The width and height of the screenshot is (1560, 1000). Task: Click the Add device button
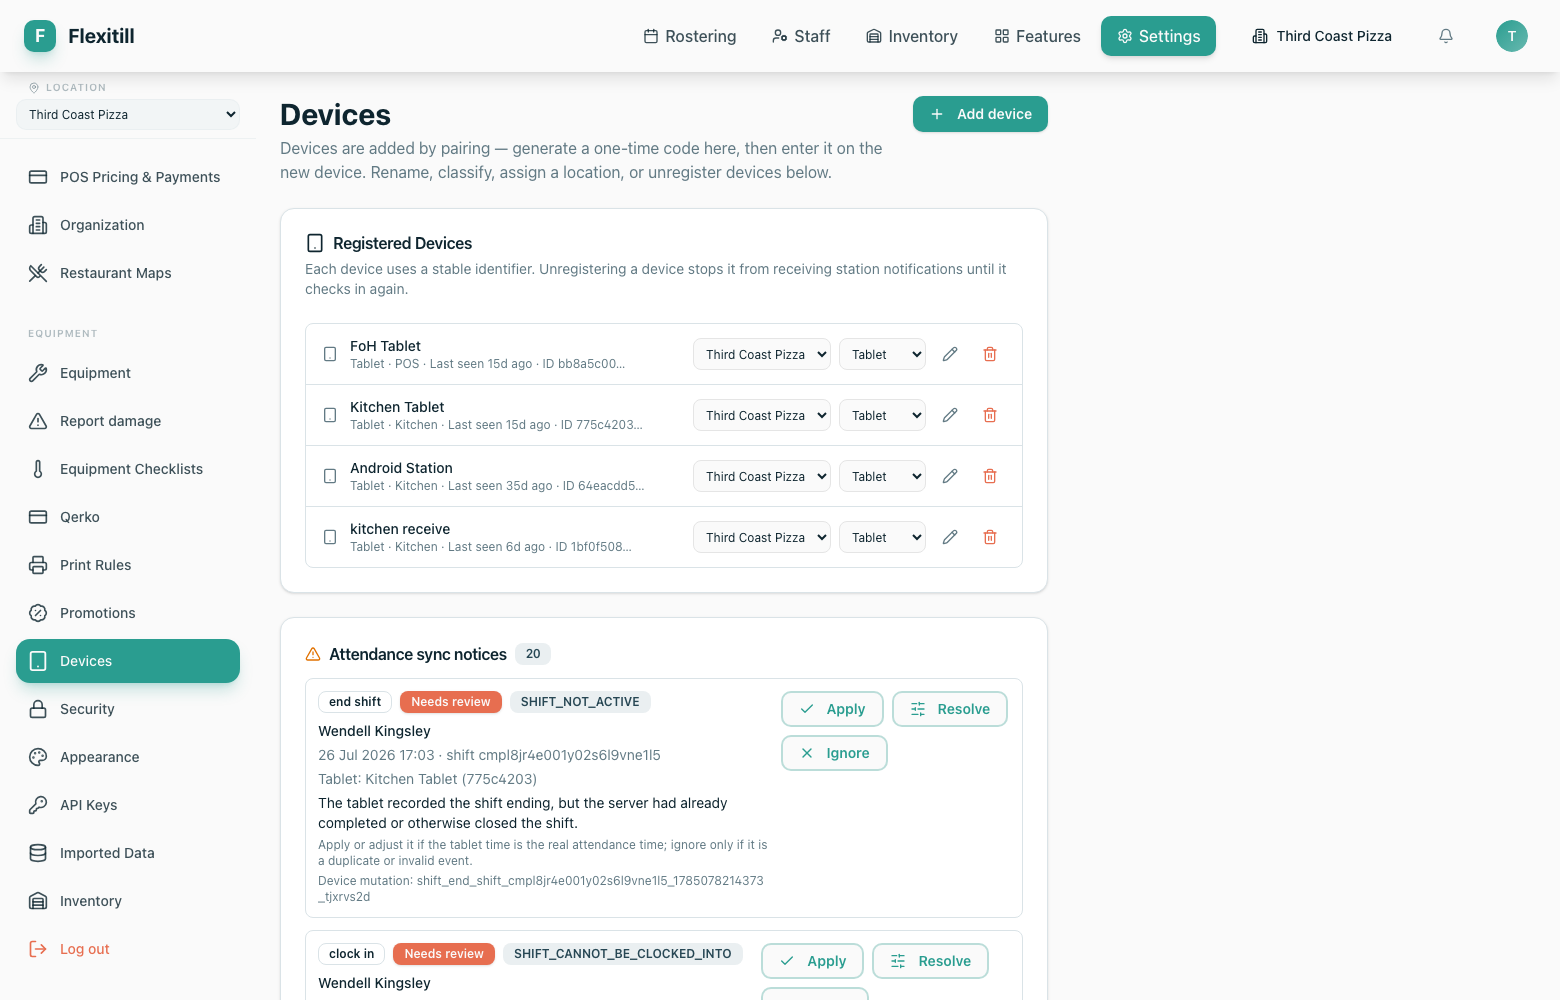(x=980, y=114)
